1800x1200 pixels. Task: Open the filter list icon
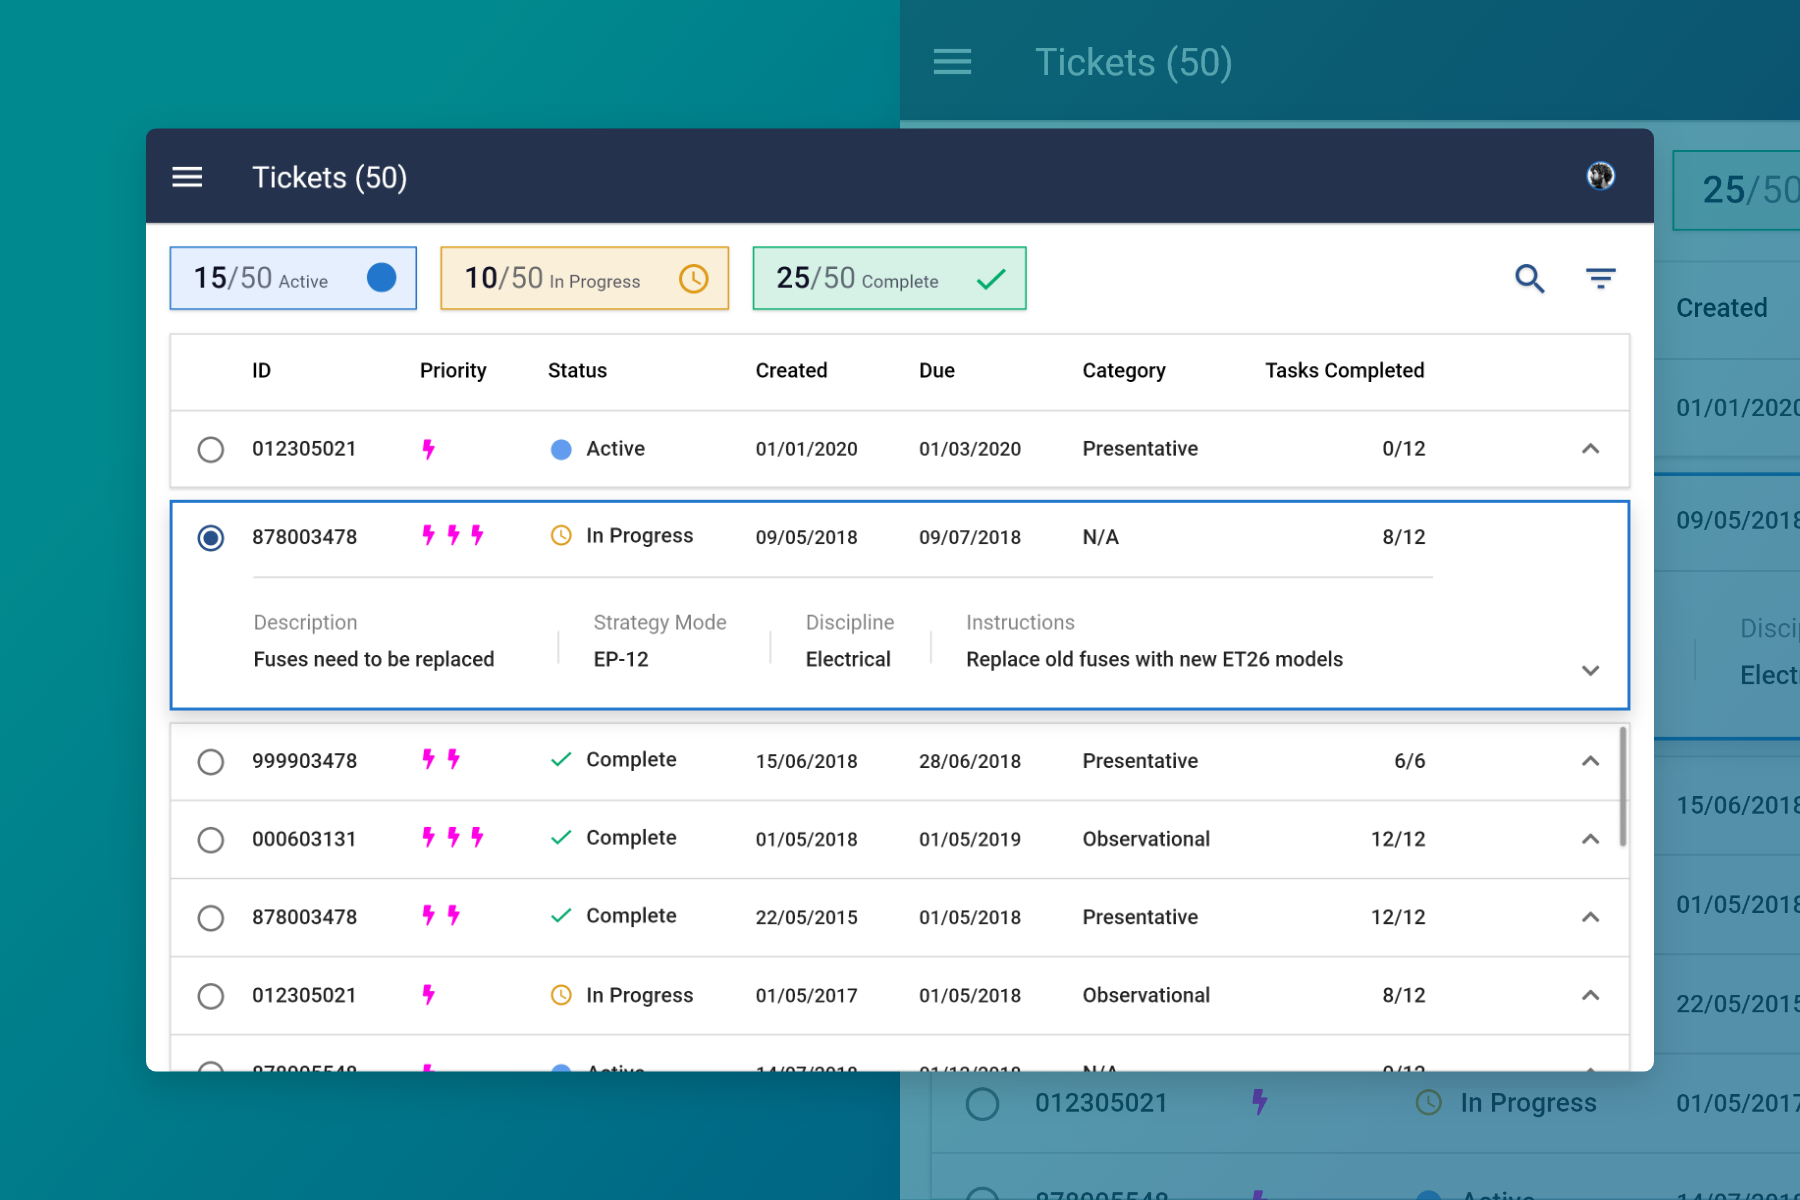[x=1600, y=278]
